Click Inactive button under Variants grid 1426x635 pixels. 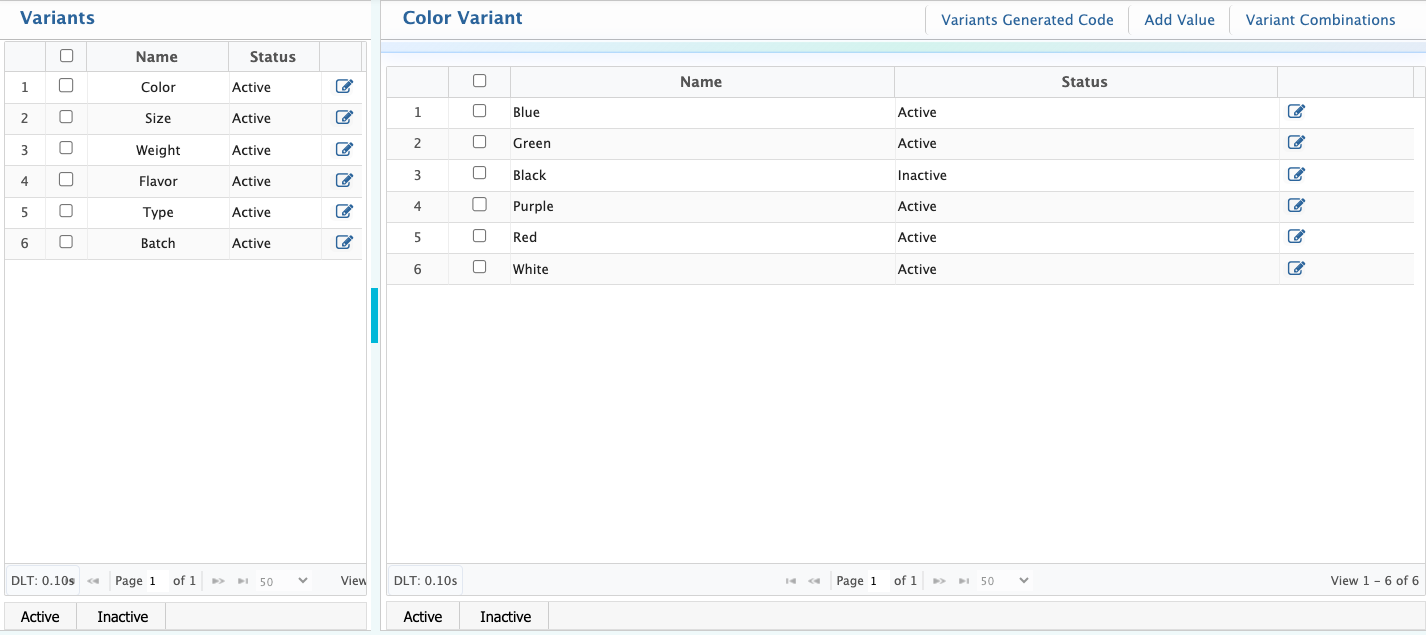122,617
